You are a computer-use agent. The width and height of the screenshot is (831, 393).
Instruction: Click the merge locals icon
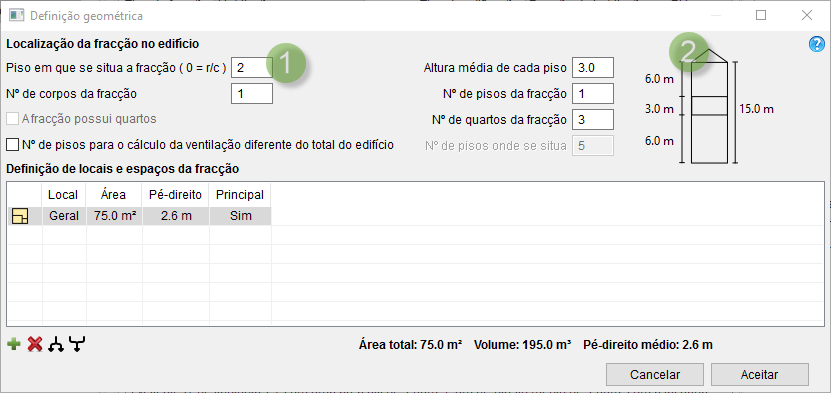(x=77, y=345)
